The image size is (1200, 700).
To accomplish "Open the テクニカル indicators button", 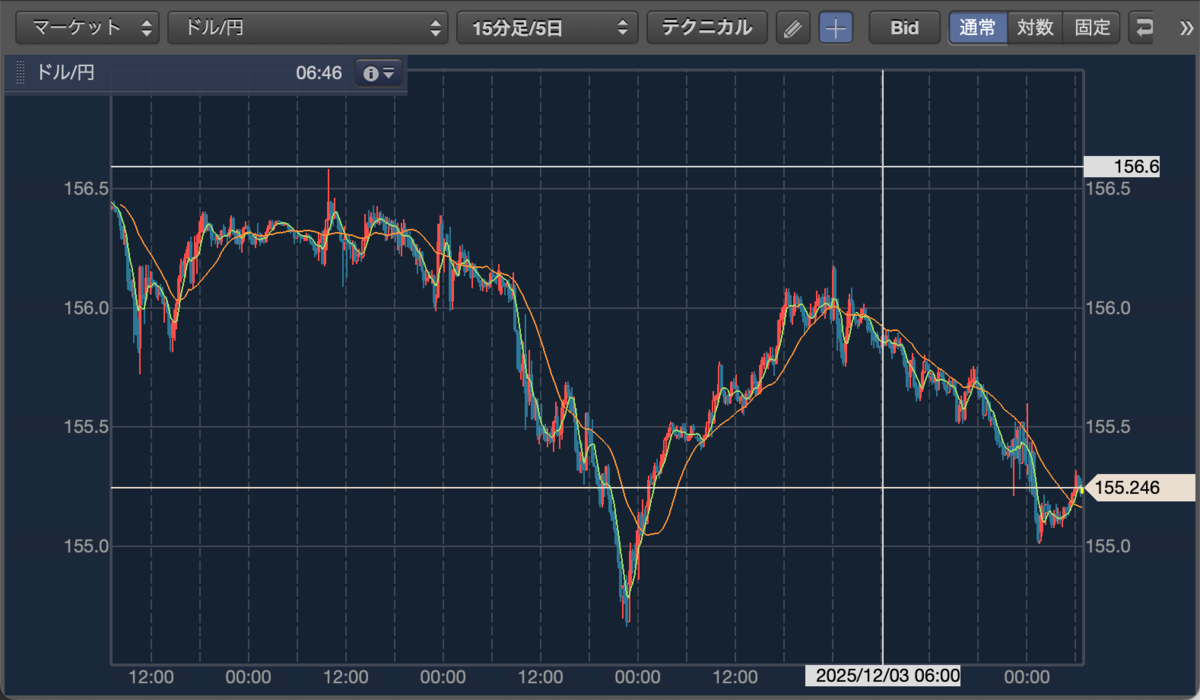I will click(707, 27).
